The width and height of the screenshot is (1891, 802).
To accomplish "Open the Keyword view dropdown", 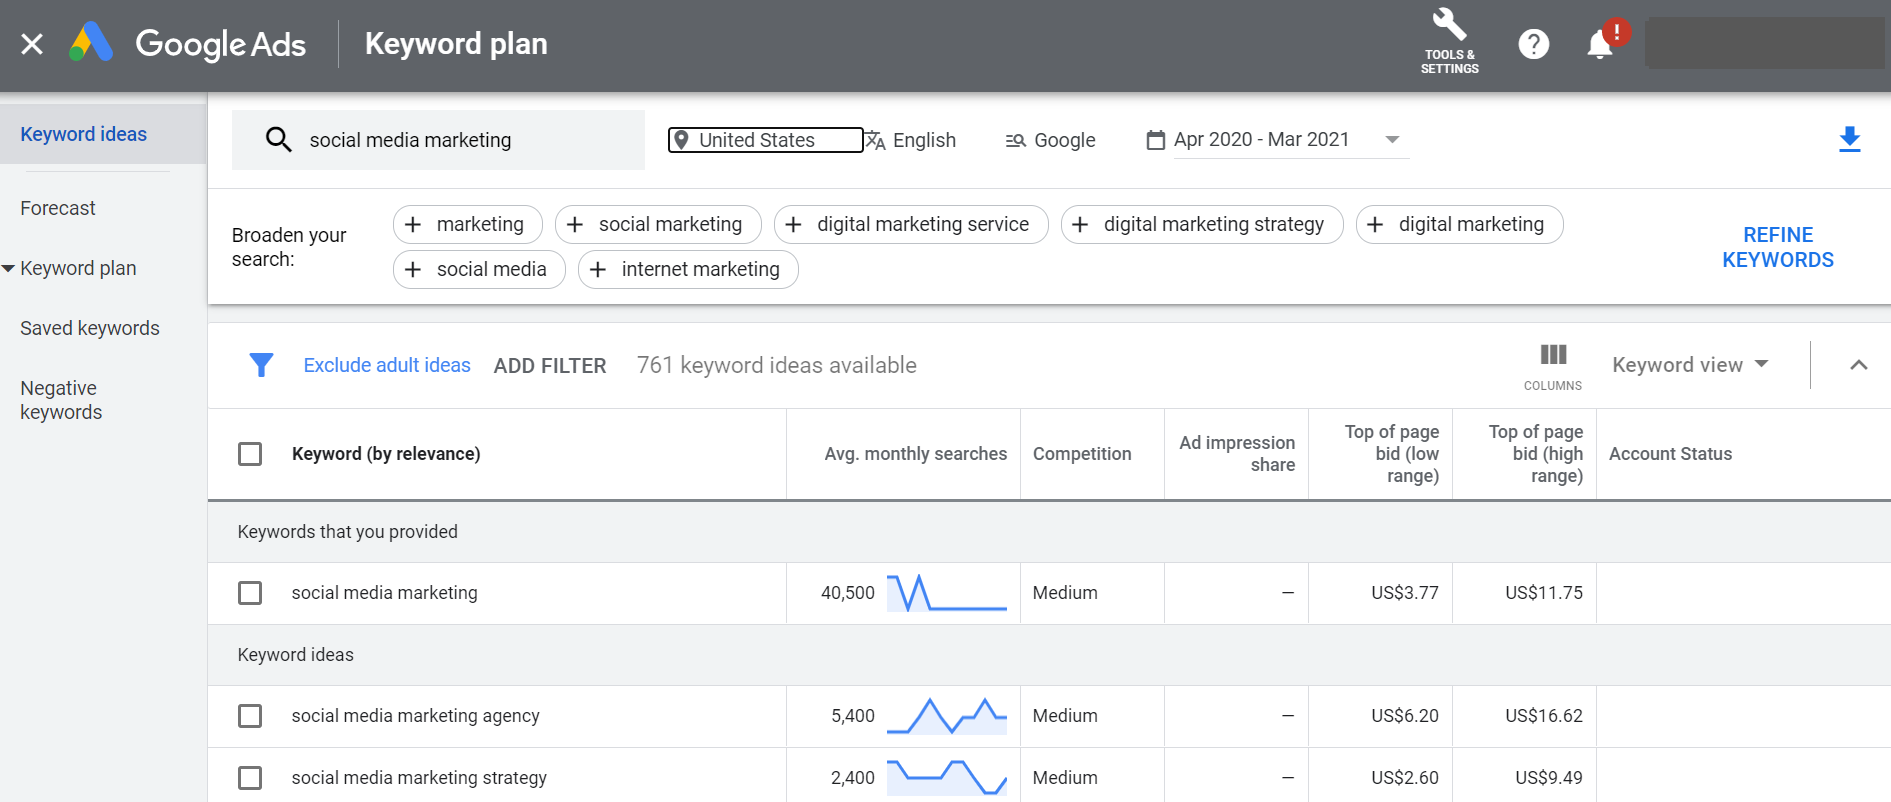I will click(1690, 365).
